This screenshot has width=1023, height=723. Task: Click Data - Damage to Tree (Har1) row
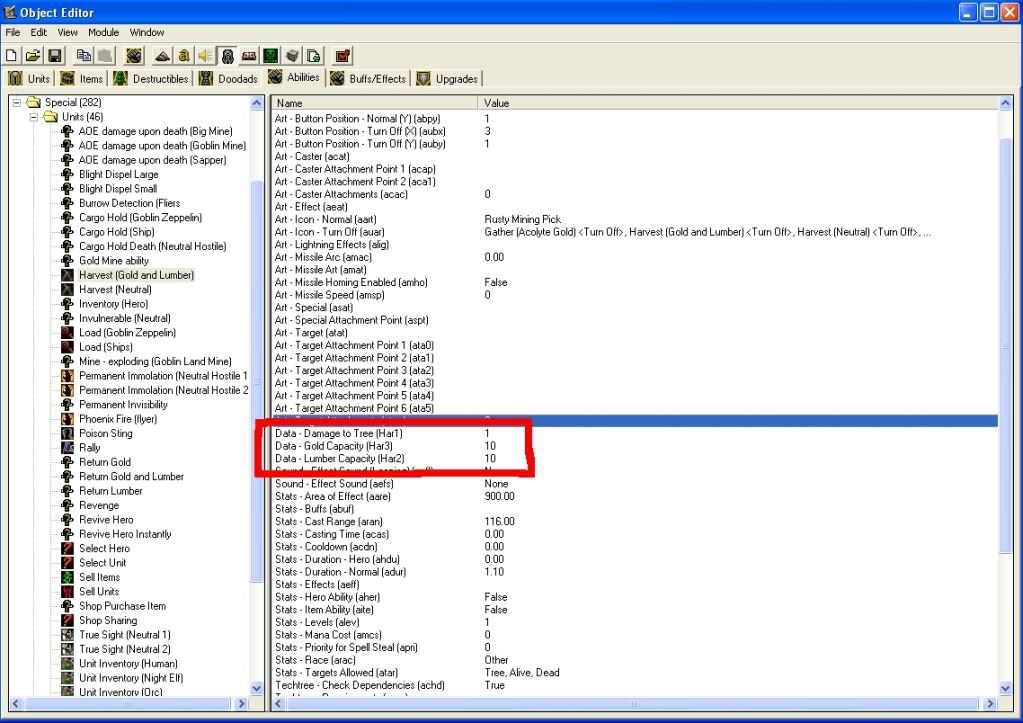pos(635,433)
